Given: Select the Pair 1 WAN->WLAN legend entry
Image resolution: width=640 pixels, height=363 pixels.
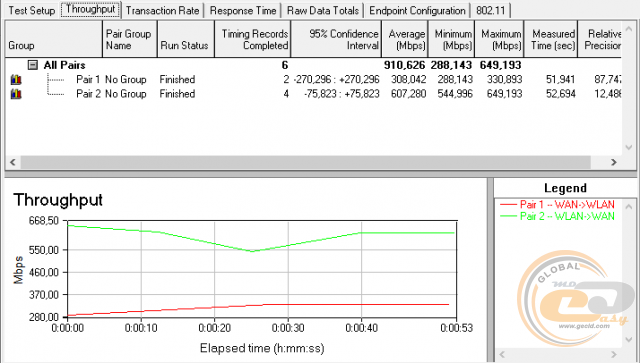Looking at the screenshot, I should pyautogui.click(x=557, y=204).
